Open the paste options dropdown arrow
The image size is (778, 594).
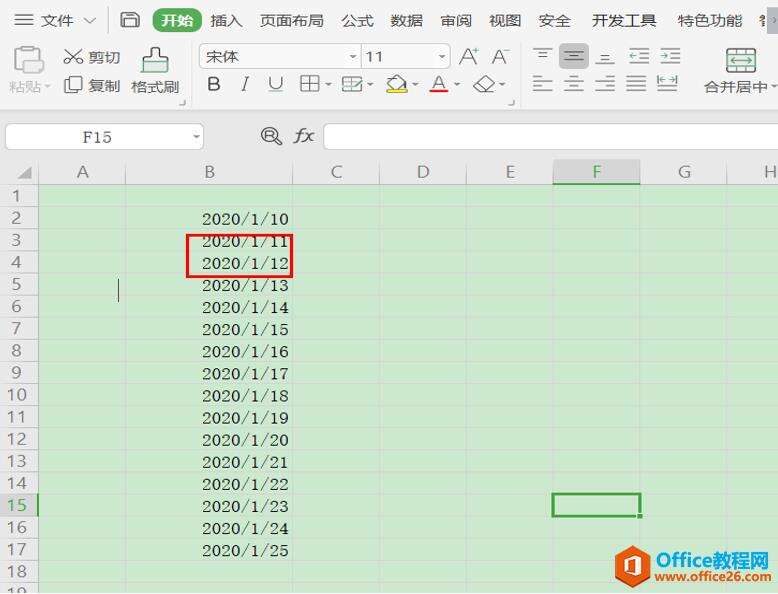pos(48,86)
